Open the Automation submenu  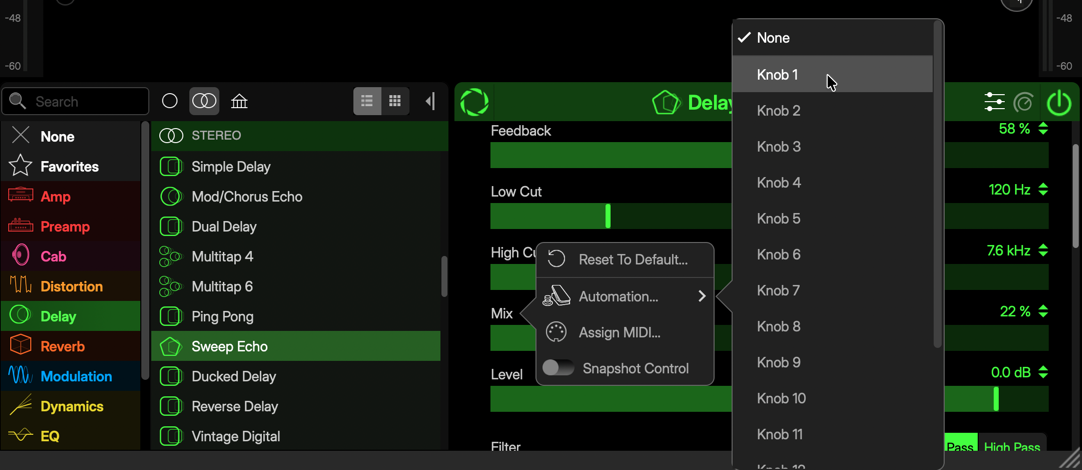point(625,297)
